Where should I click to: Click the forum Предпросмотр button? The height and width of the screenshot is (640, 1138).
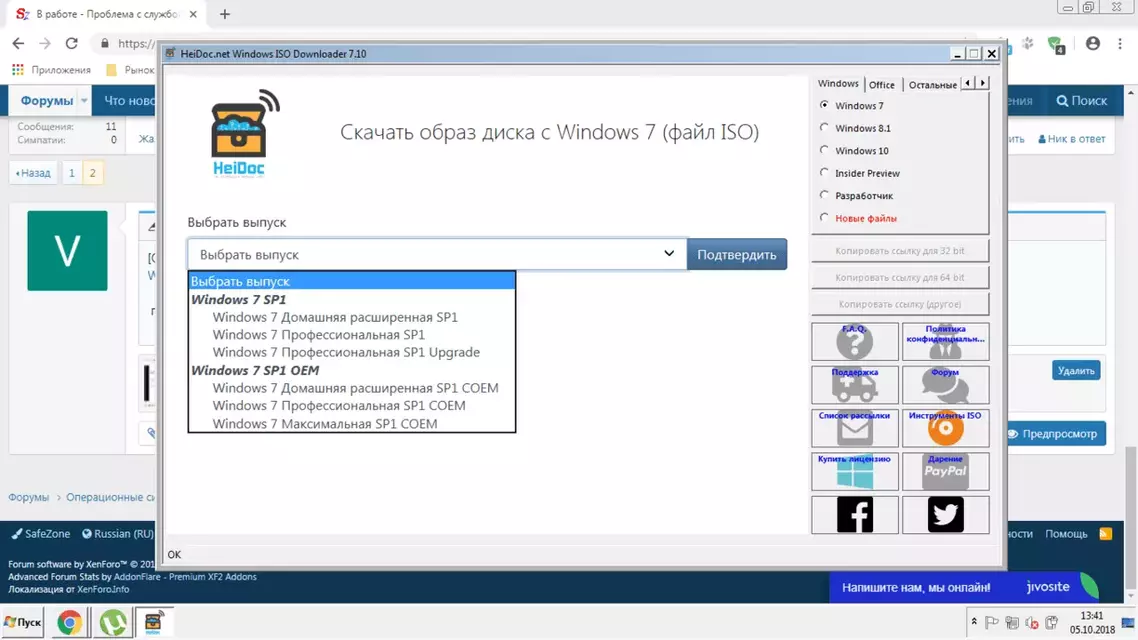tap(1056, 434)
